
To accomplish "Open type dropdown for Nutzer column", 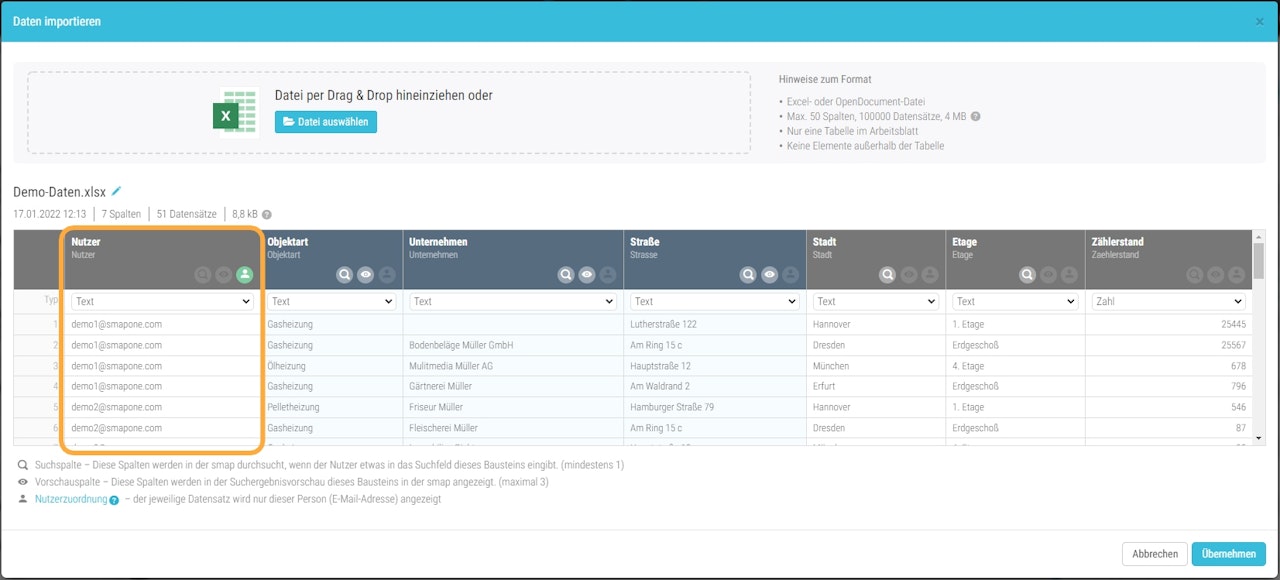I will tap(162, 301).
